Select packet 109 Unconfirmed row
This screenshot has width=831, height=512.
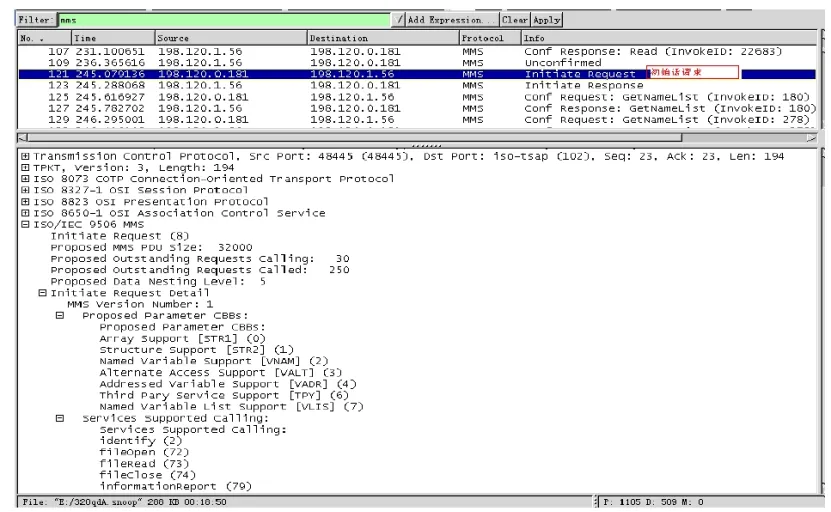tap(400, 62)
